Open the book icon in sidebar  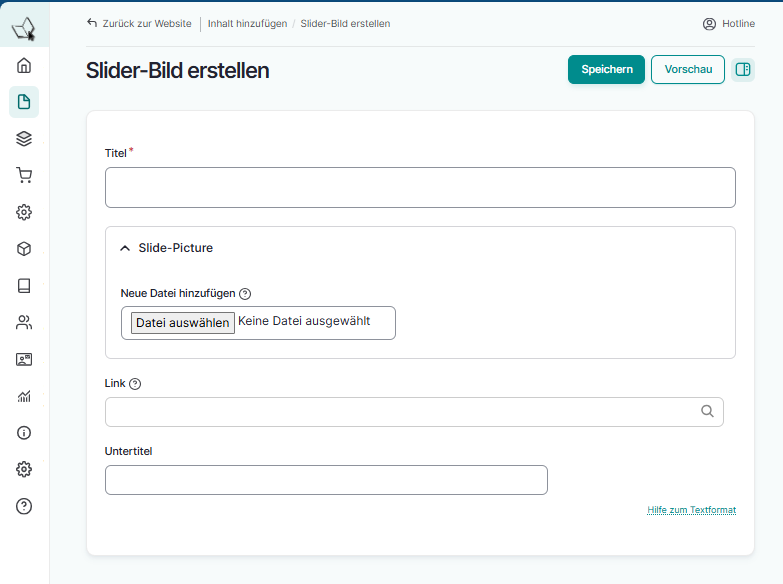24,286
